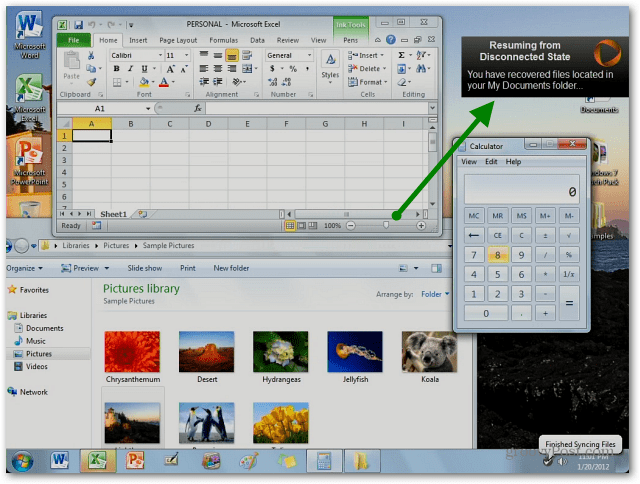
Task: Click the square root button in Calculator
Action: click(569, 235)
